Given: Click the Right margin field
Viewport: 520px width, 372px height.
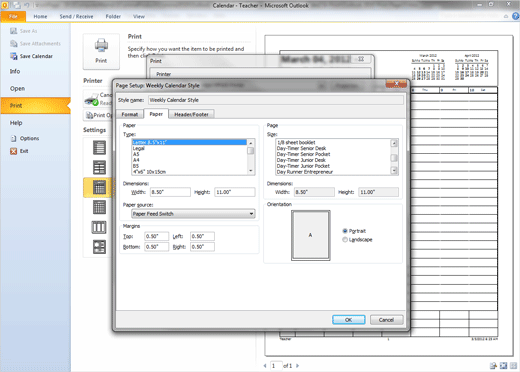Looking at the screenshot, I should [202, 247].
